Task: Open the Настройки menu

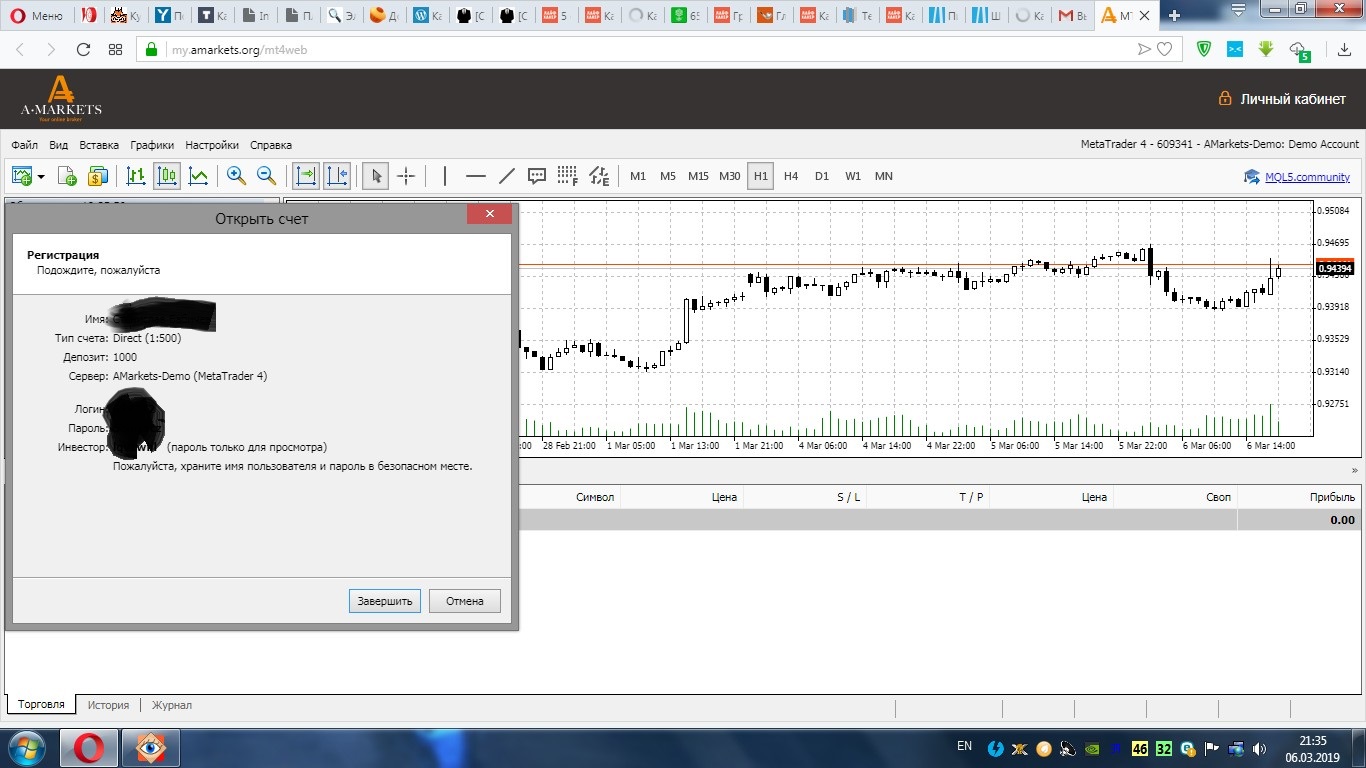Action: coord(212,144)
